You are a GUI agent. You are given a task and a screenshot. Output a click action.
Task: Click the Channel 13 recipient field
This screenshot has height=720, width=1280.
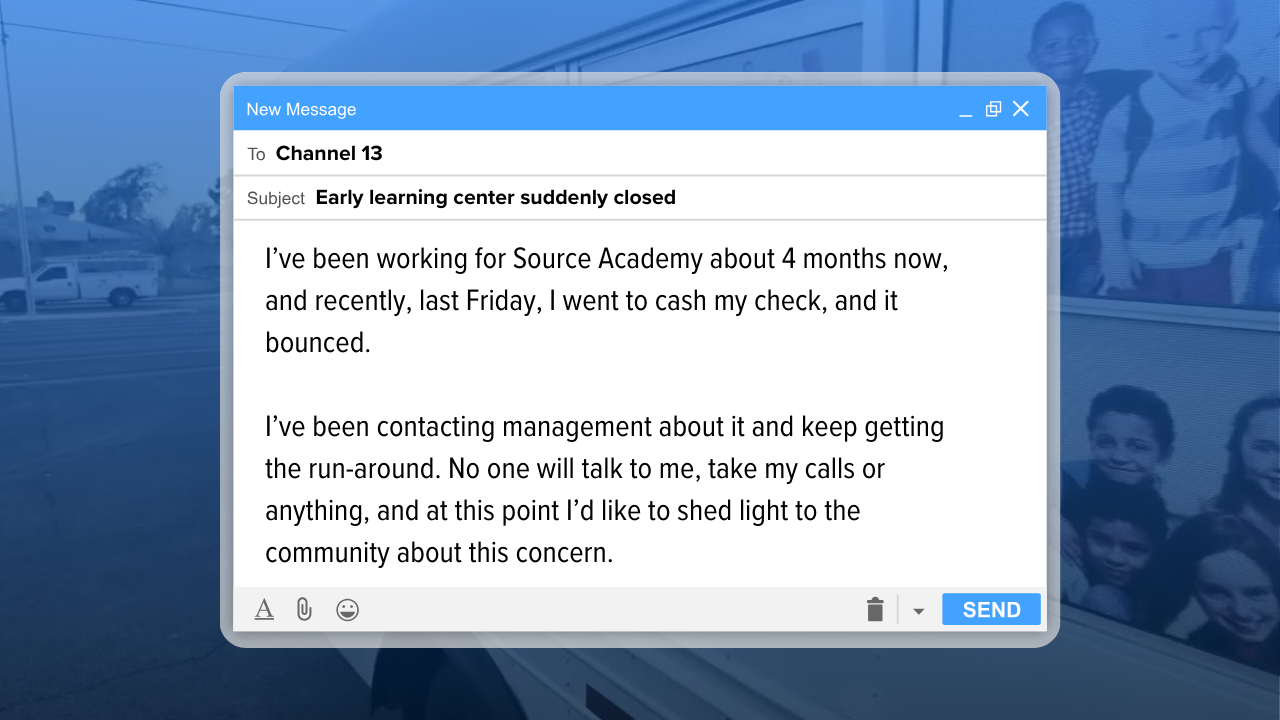point(329,153)
